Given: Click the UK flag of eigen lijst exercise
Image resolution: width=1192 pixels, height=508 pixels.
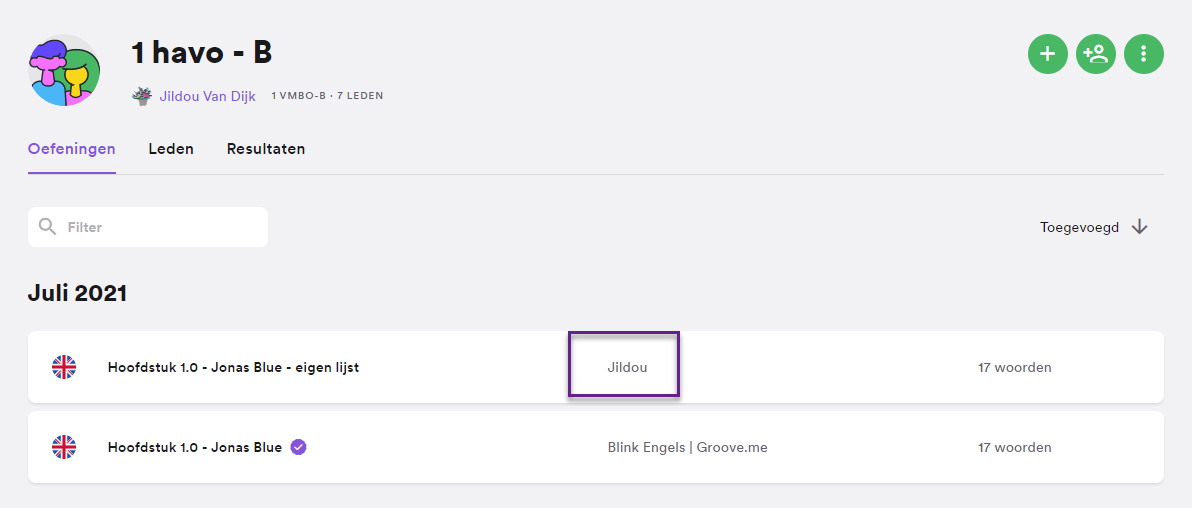Looking at the screenshot, I should tap(64, 367).
